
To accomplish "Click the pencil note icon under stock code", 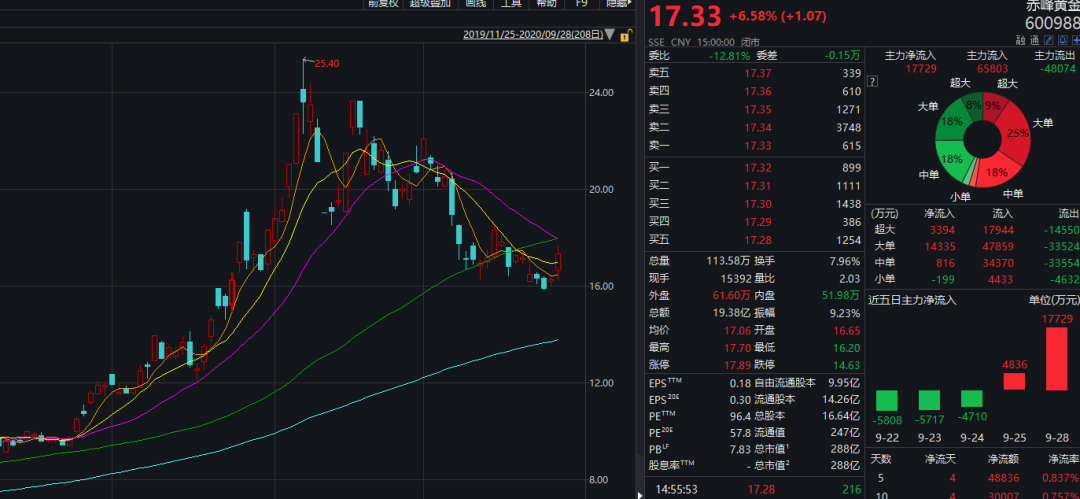I will [1048, 40].
